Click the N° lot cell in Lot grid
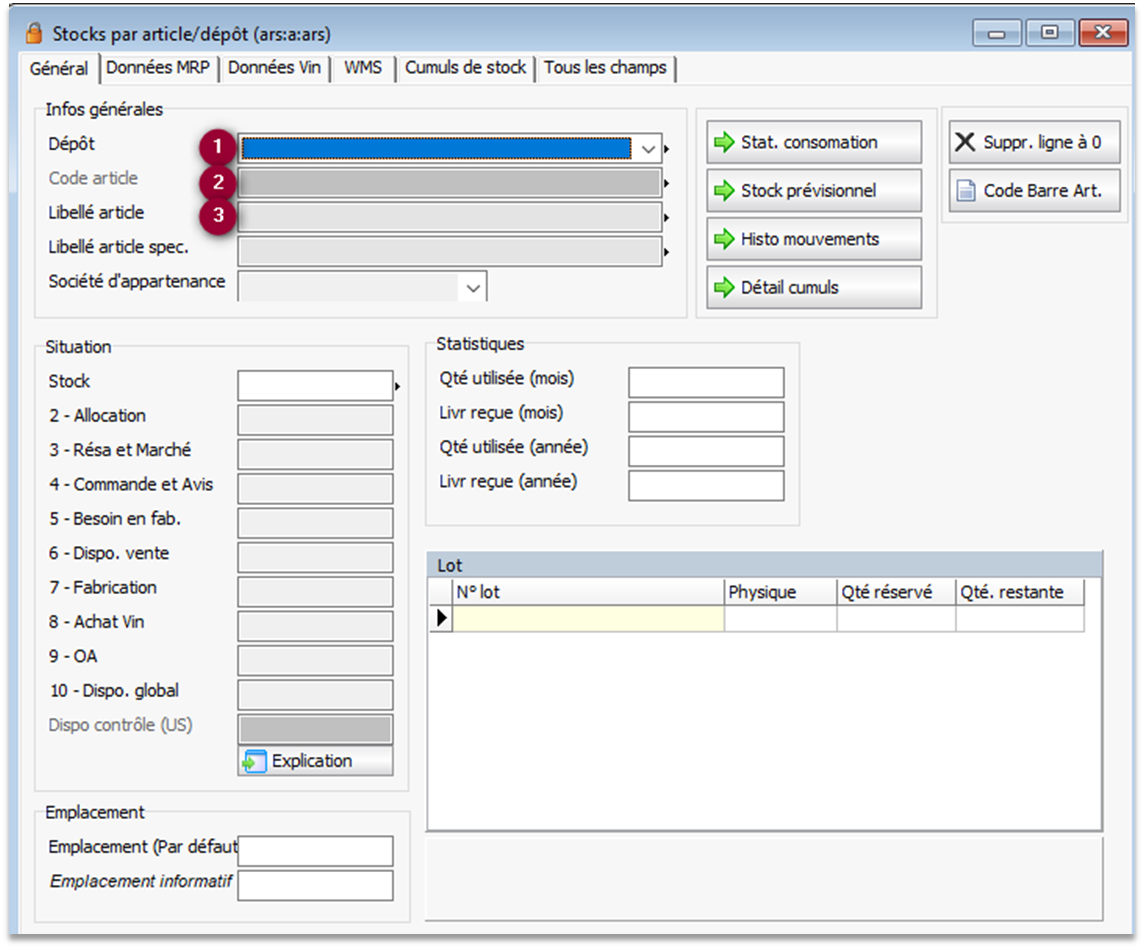Screen dimensions: 1144x949 (x=588, y=620)
